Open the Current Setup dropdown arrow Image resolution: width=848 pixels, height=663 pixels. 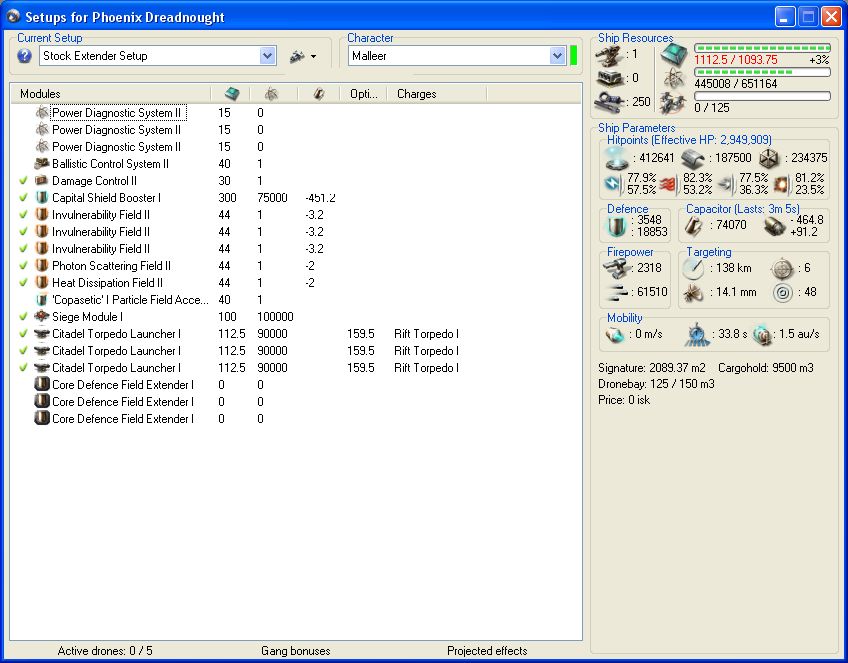click(267, 56)
